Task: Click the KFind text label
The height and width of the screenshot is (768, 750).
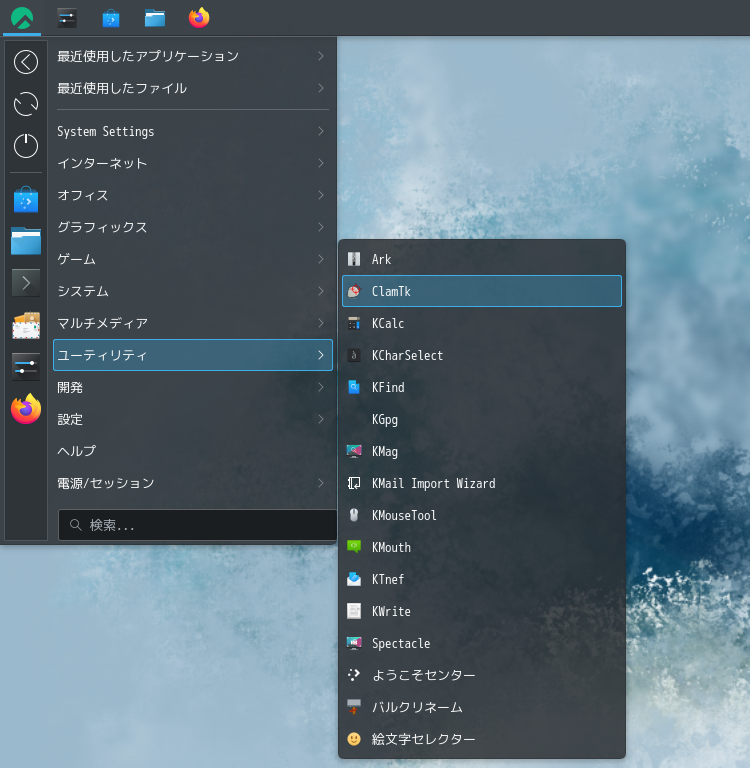Action: [x=388, y=387]
